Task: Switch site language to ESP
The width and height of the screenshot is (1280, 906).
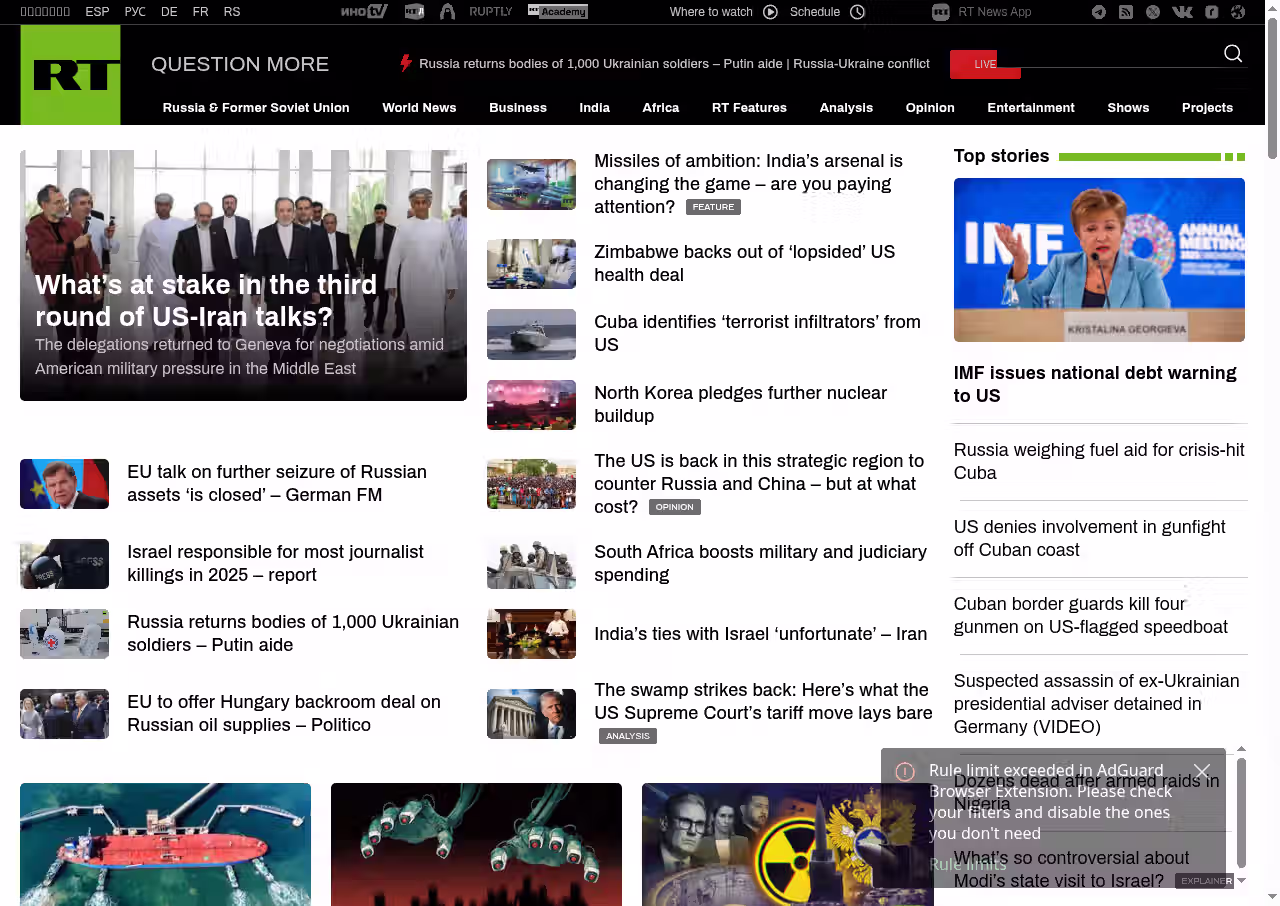Action: pos(97,12)
